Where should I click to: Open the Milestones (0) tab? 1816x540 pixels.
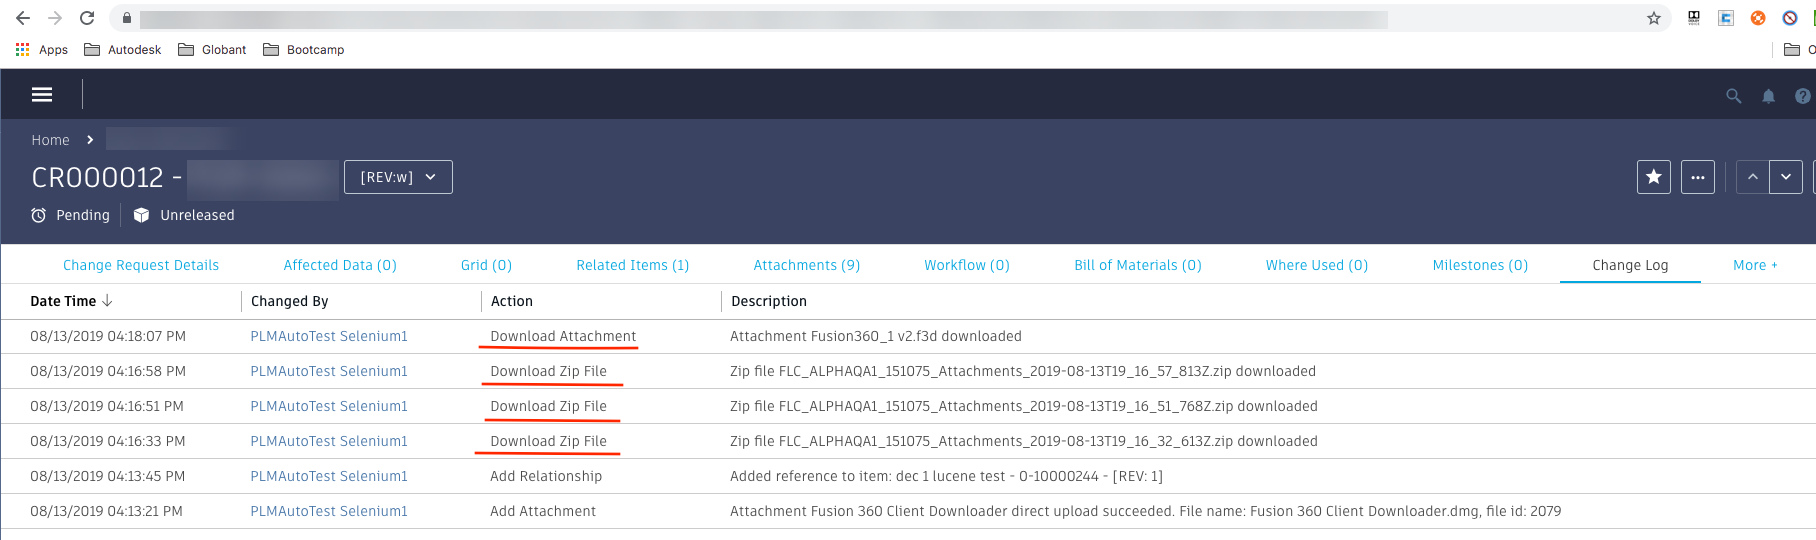[1480, 265]
